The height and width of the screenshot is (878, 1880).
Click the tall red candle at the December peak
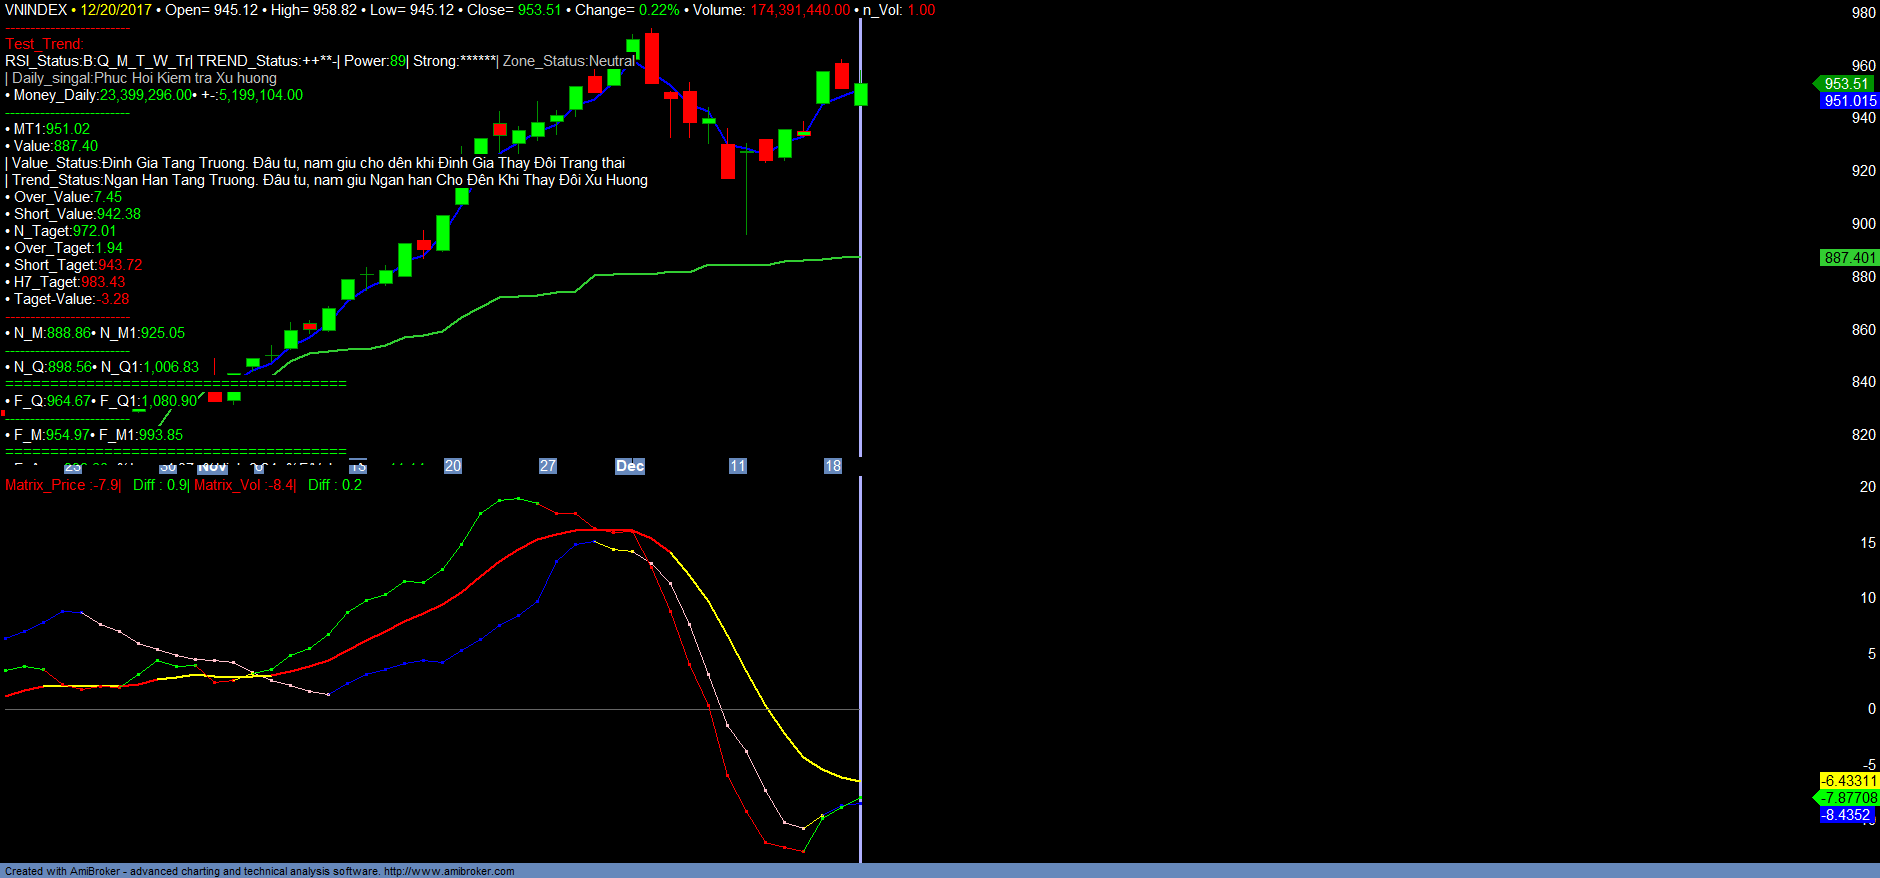tap(652, 58)
